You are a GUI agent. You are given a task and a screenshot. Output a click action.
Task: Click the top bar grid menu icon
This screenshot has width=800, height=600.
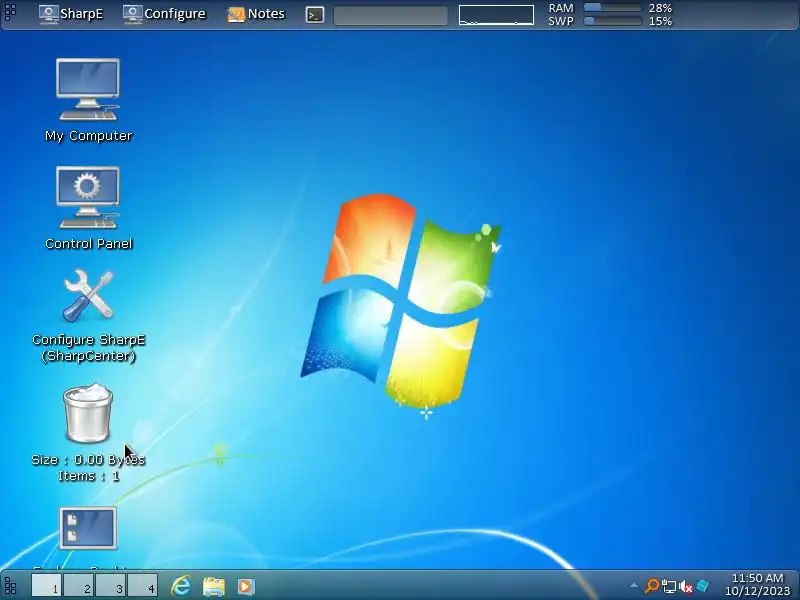[x=10, y=12]
